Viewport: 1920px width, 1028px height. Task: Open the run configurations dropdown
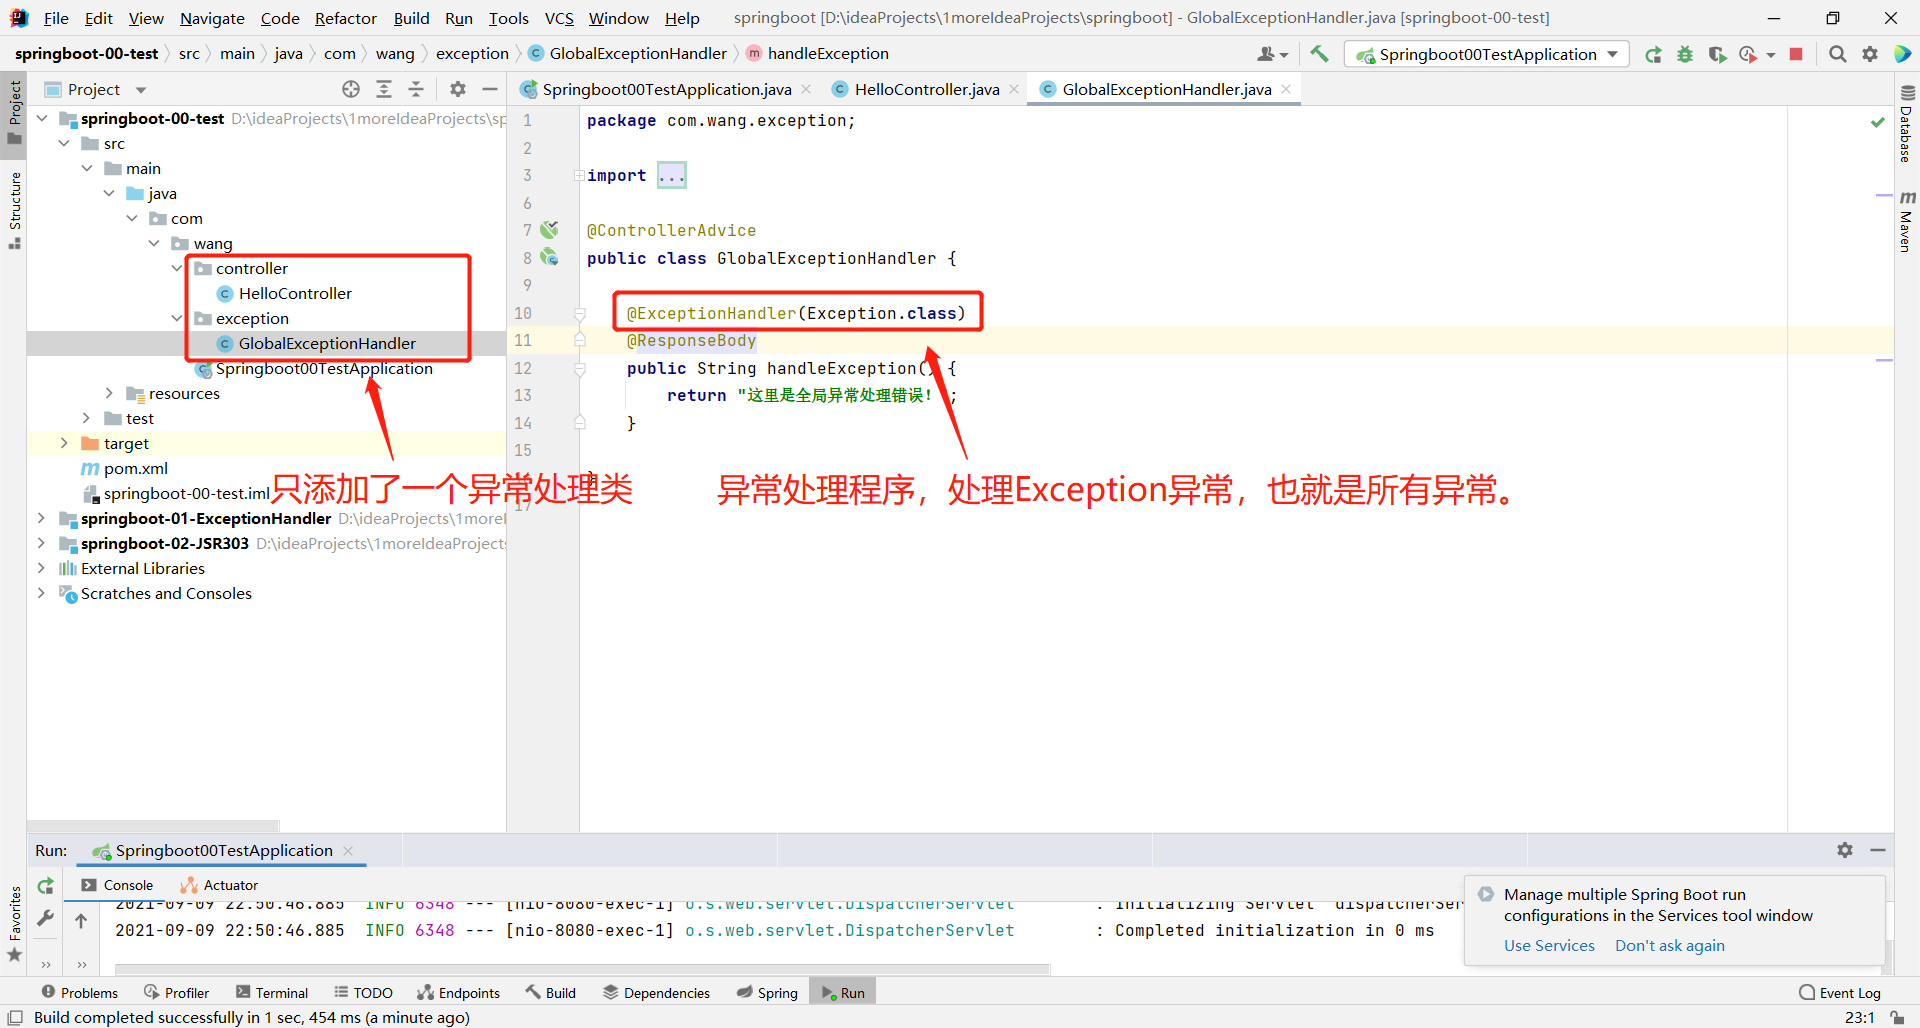(1612, 54)
